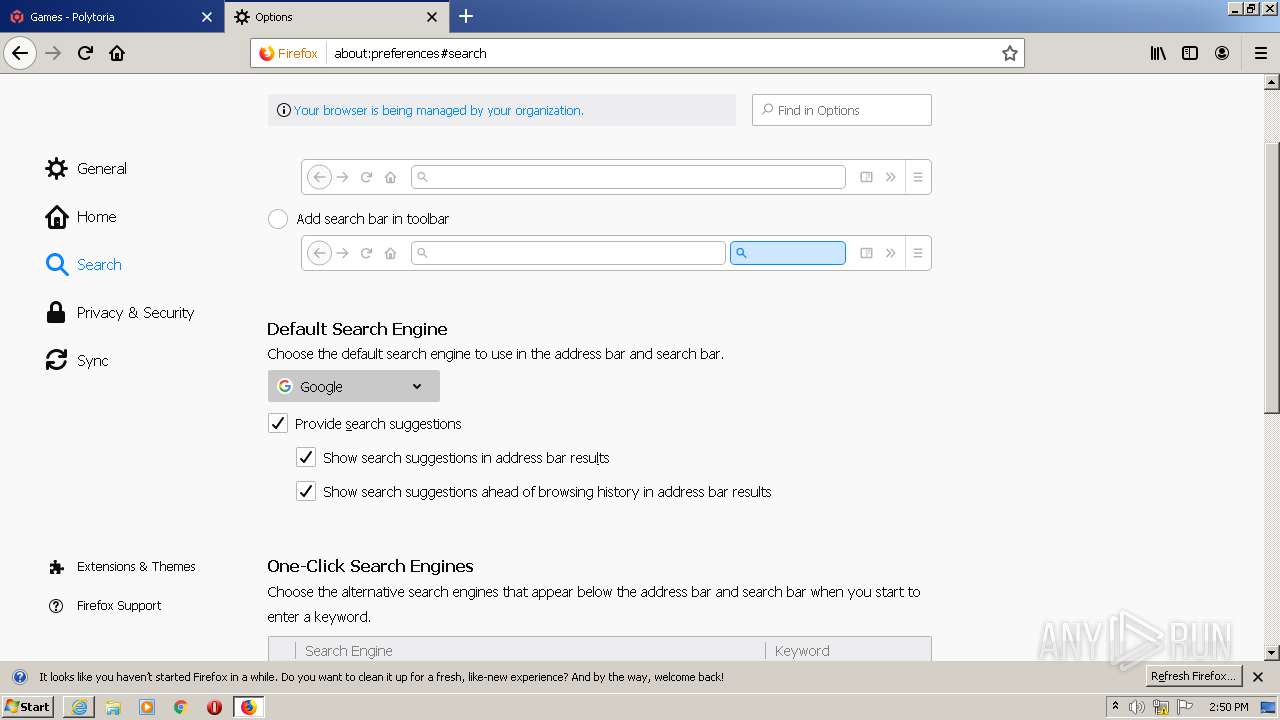Image resolution: width=1280 pixels, height=720 pixels.
Task: Click the Search Engine column header
Action: [x=530, y=650]
